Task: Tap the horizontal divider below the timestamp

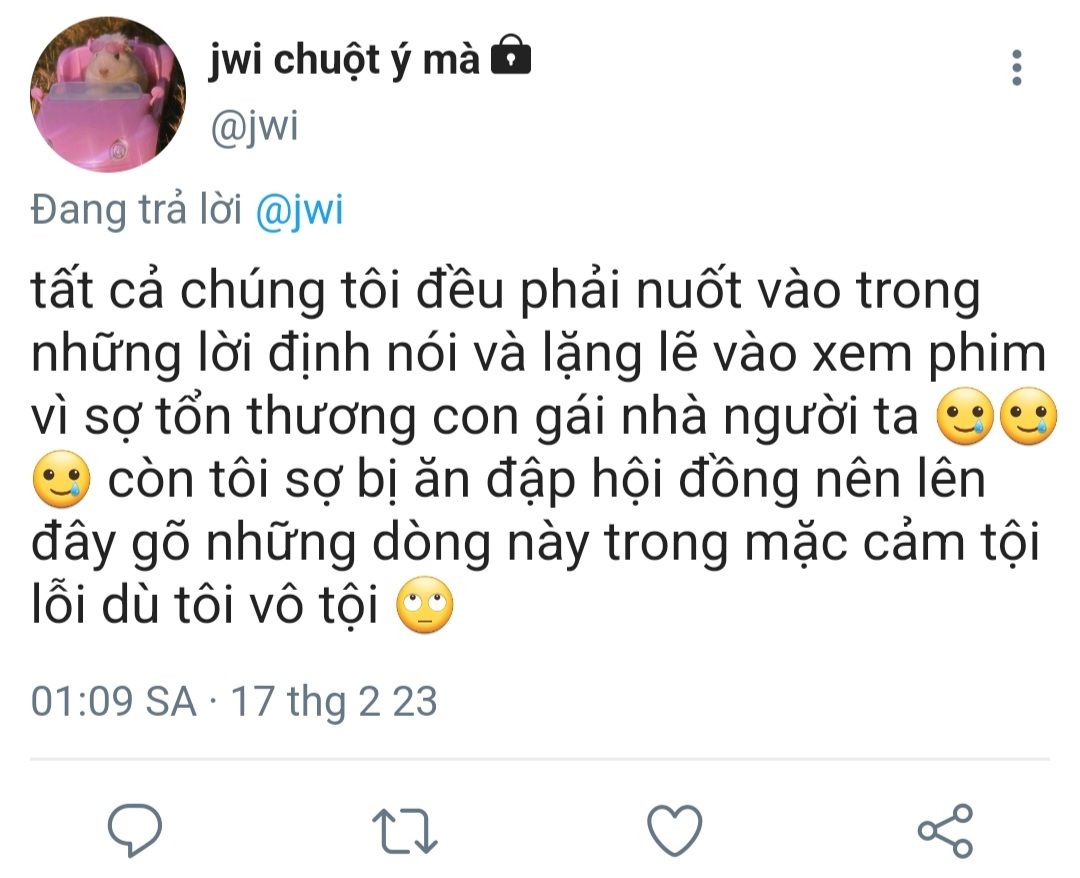Action: pos(540,760)
